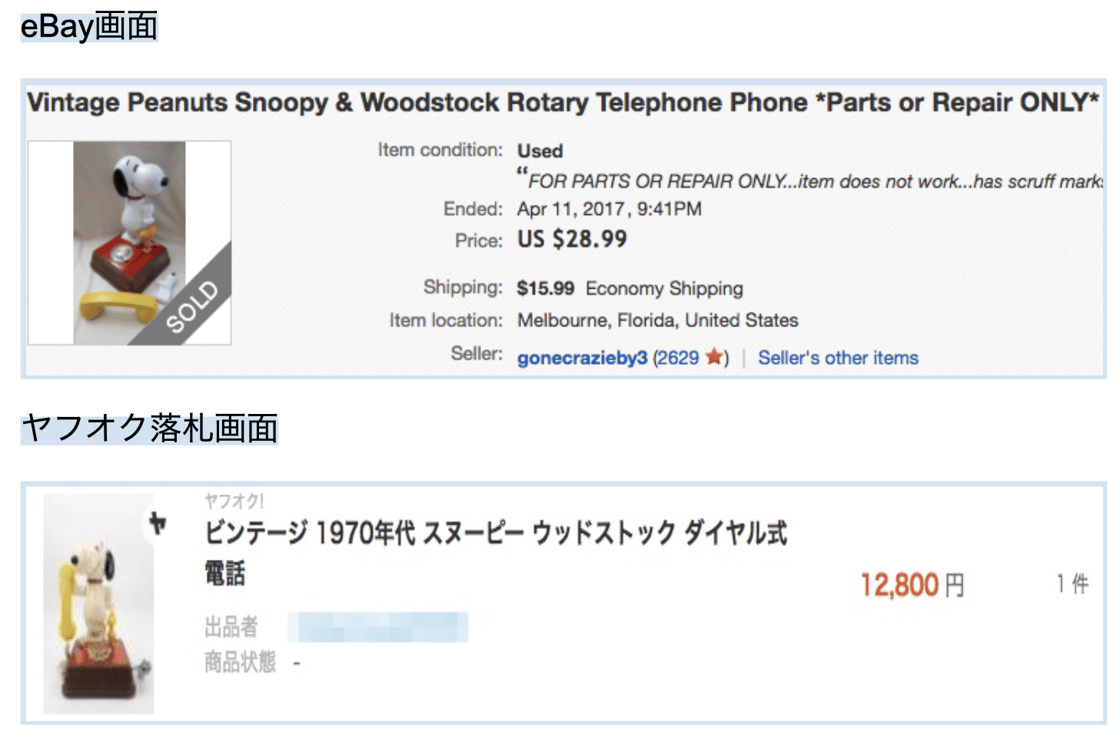Click the ヤフオク落札画面 heading
This screenshot has width=1120, height=745.
coord(149,428)
